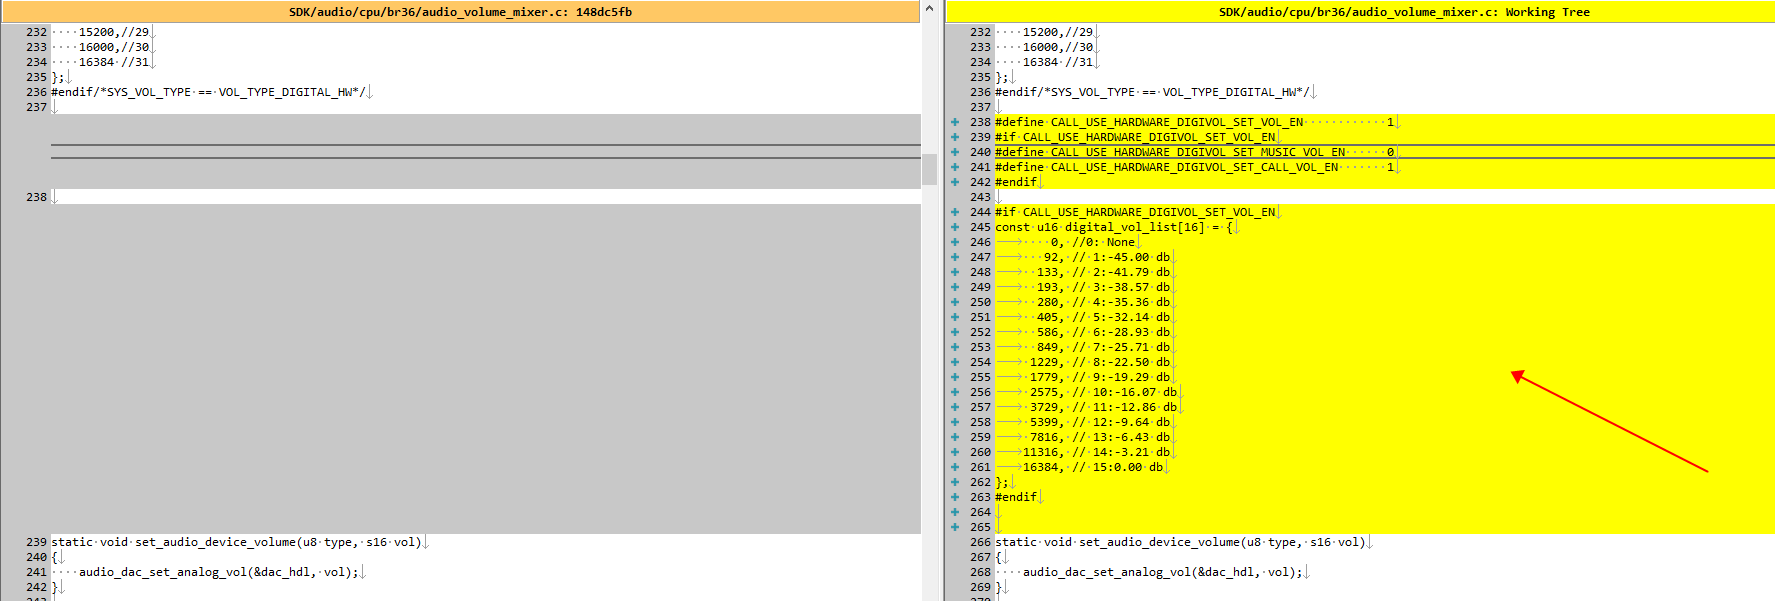The image size is (1775, 601).
Task: Click the '193, // 3:-38.57 db' line
Action: tap(1103, 287)
